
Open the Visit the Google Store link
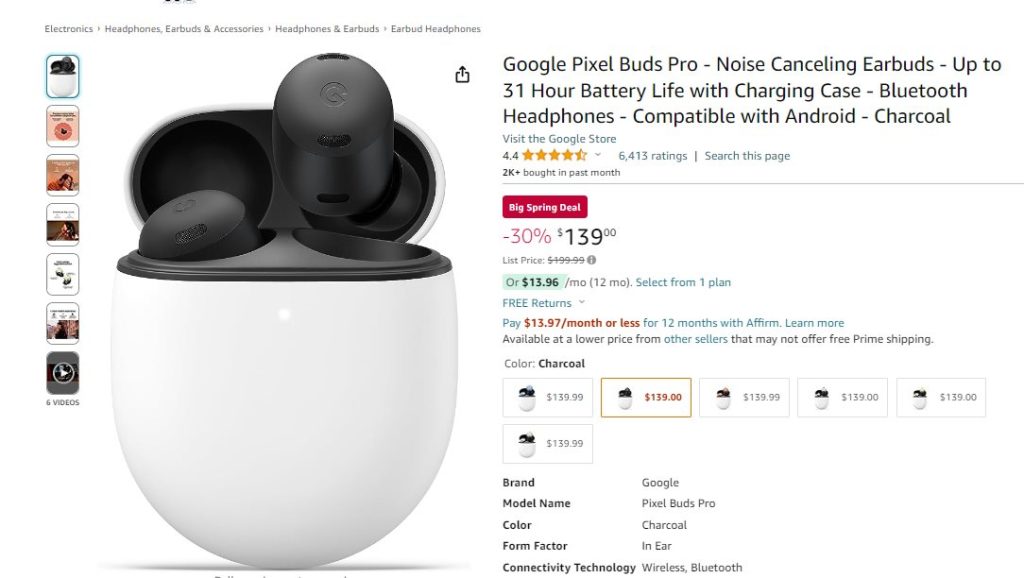[559, 138]
